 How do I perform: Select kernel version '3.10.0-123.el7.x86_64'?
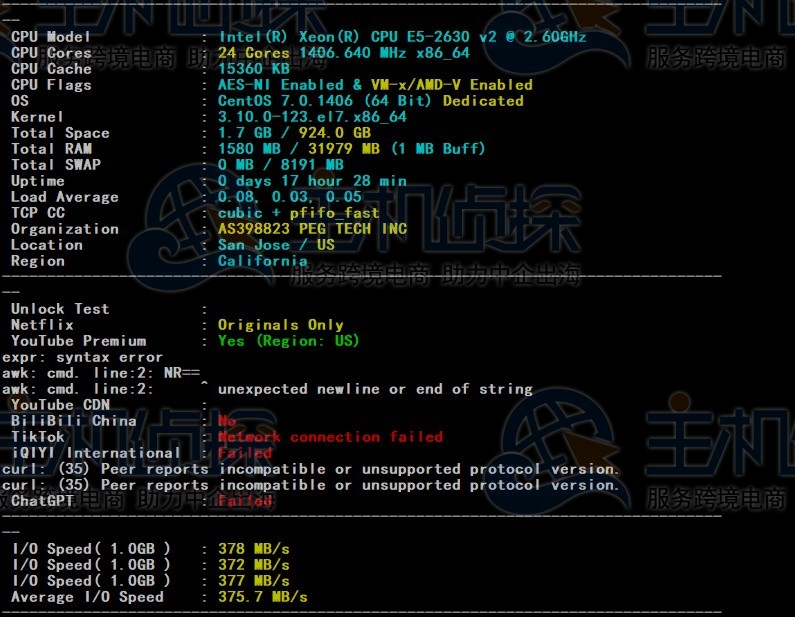(x=312, y=117)
